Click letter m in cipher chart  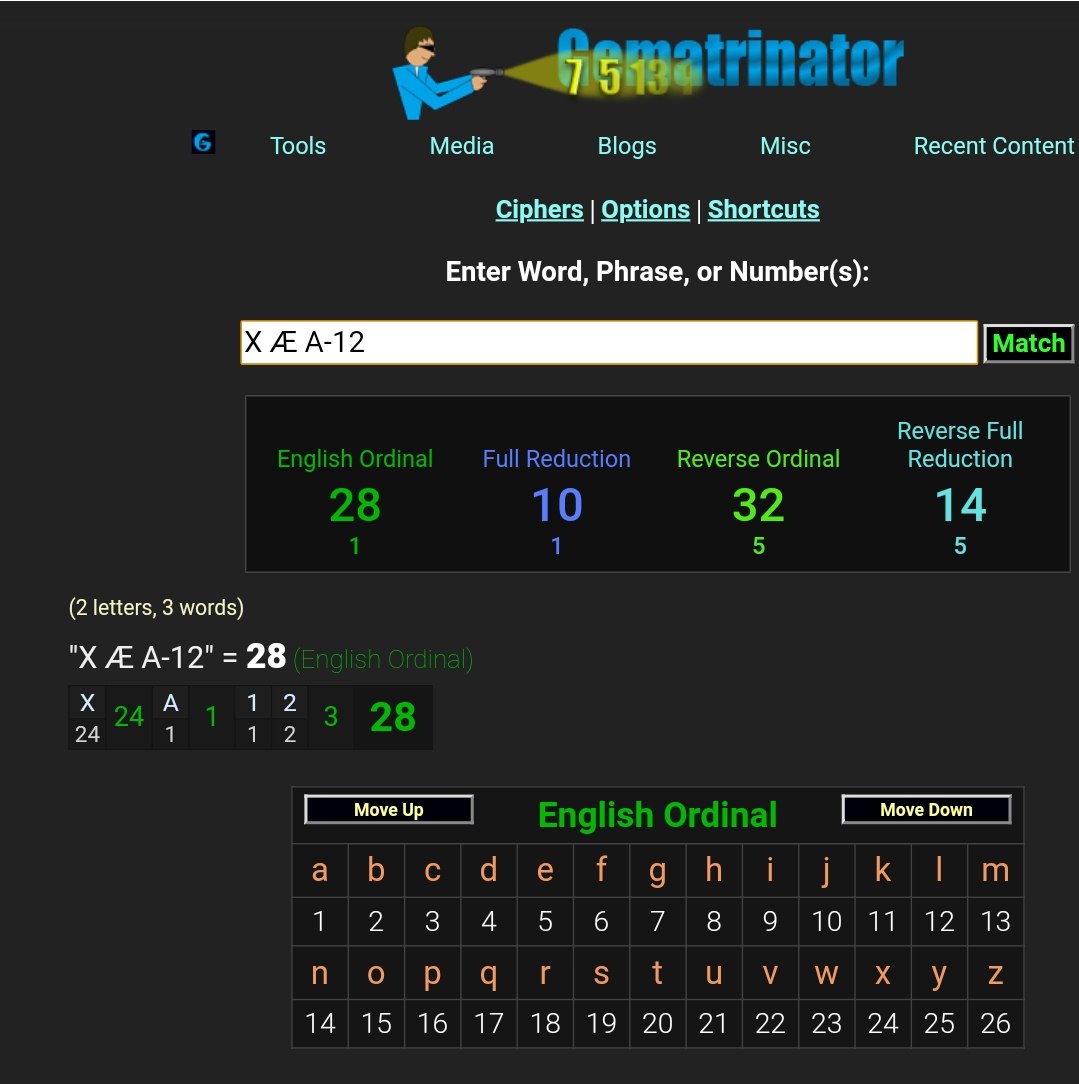pos(995,870)
